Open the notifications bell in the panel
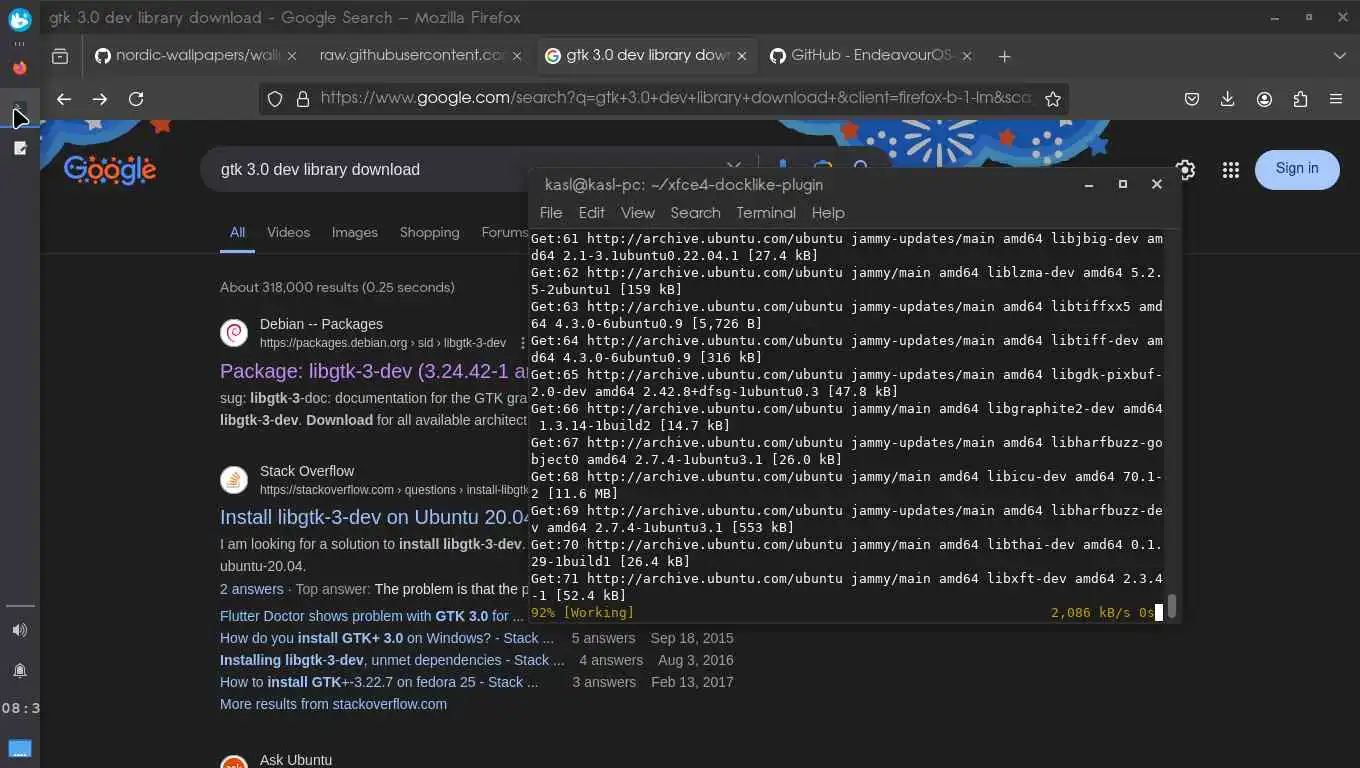This screenshot has width=1360, height=768. [19, 670]
